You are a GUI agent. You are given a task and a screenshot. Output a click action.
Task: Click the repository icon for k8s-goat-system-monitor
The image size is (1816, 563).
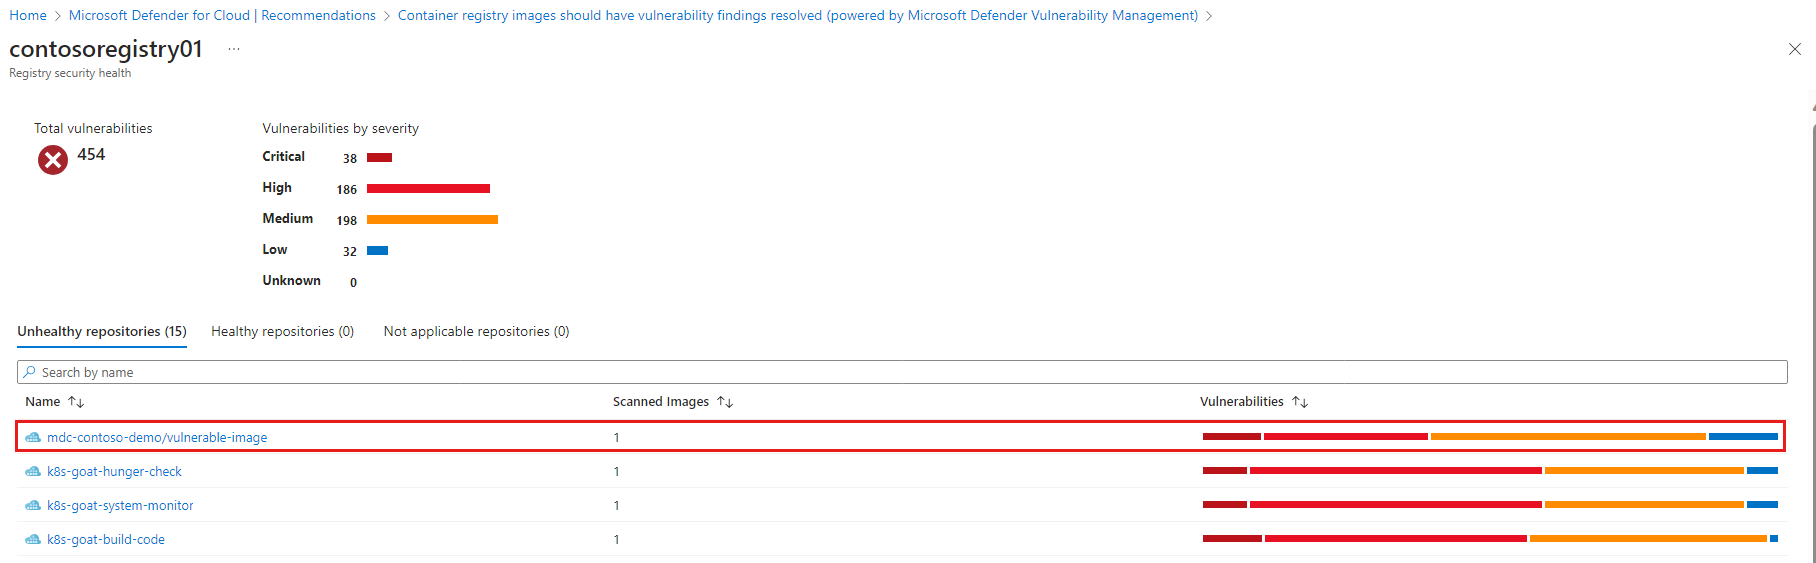33,506
